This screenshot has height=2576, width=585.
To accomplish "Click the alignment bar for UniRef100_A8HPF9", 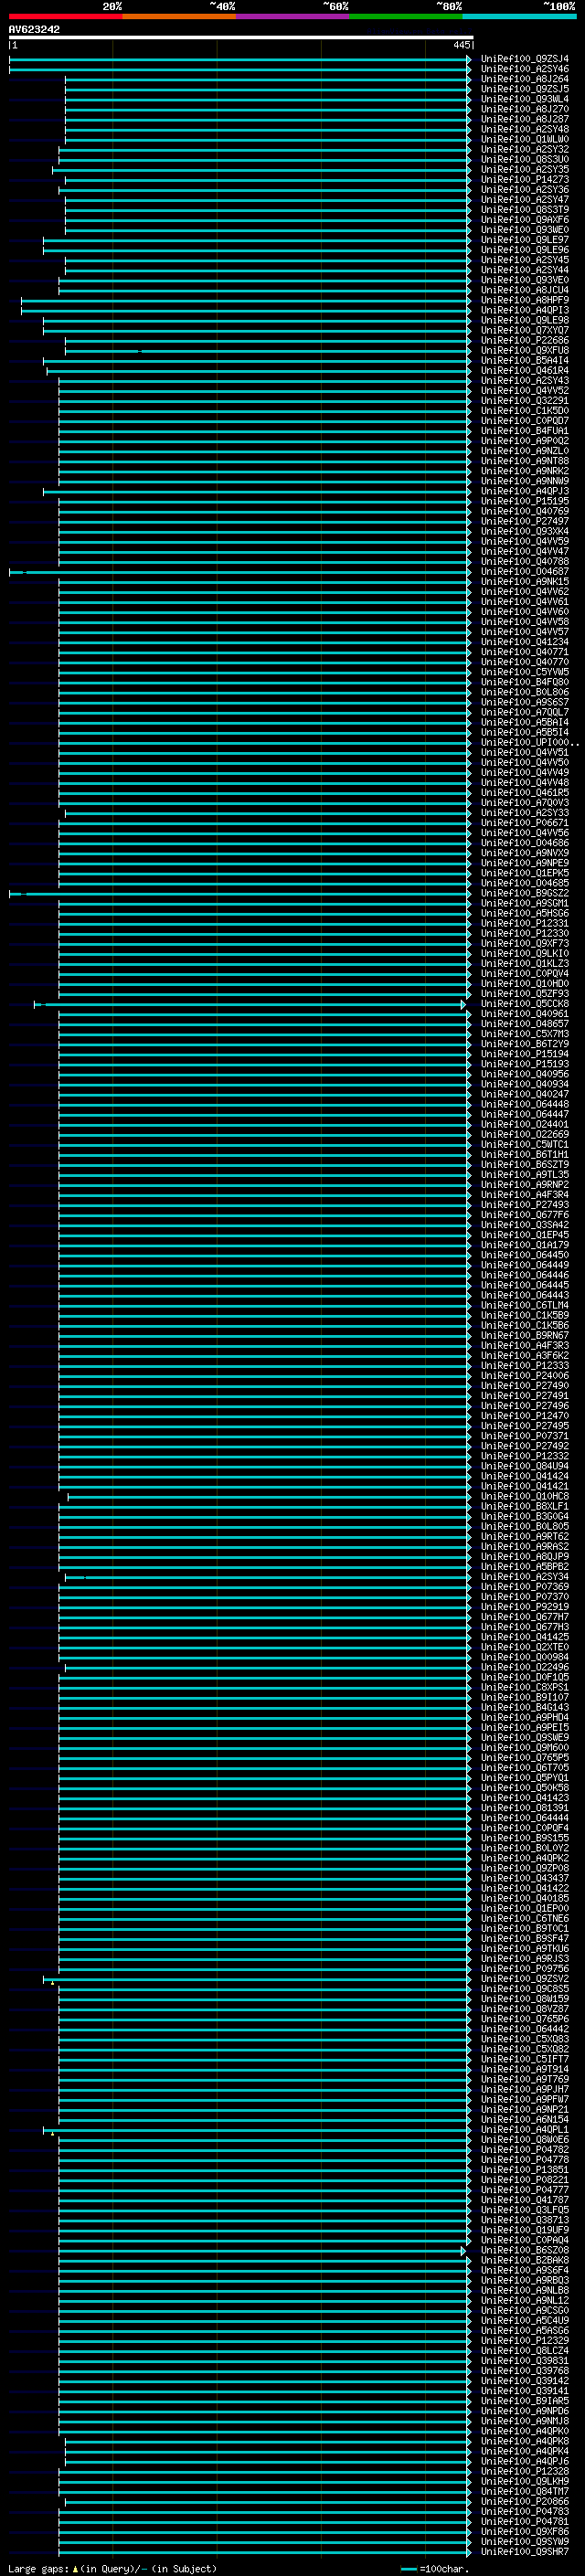I will tap(246, 300).
